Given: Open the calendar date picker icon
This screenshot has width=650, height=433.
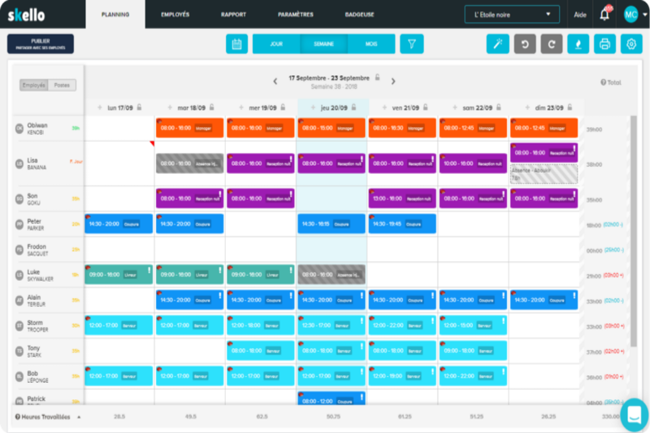Looking at the screenshot, I should (x=237, y=44).
